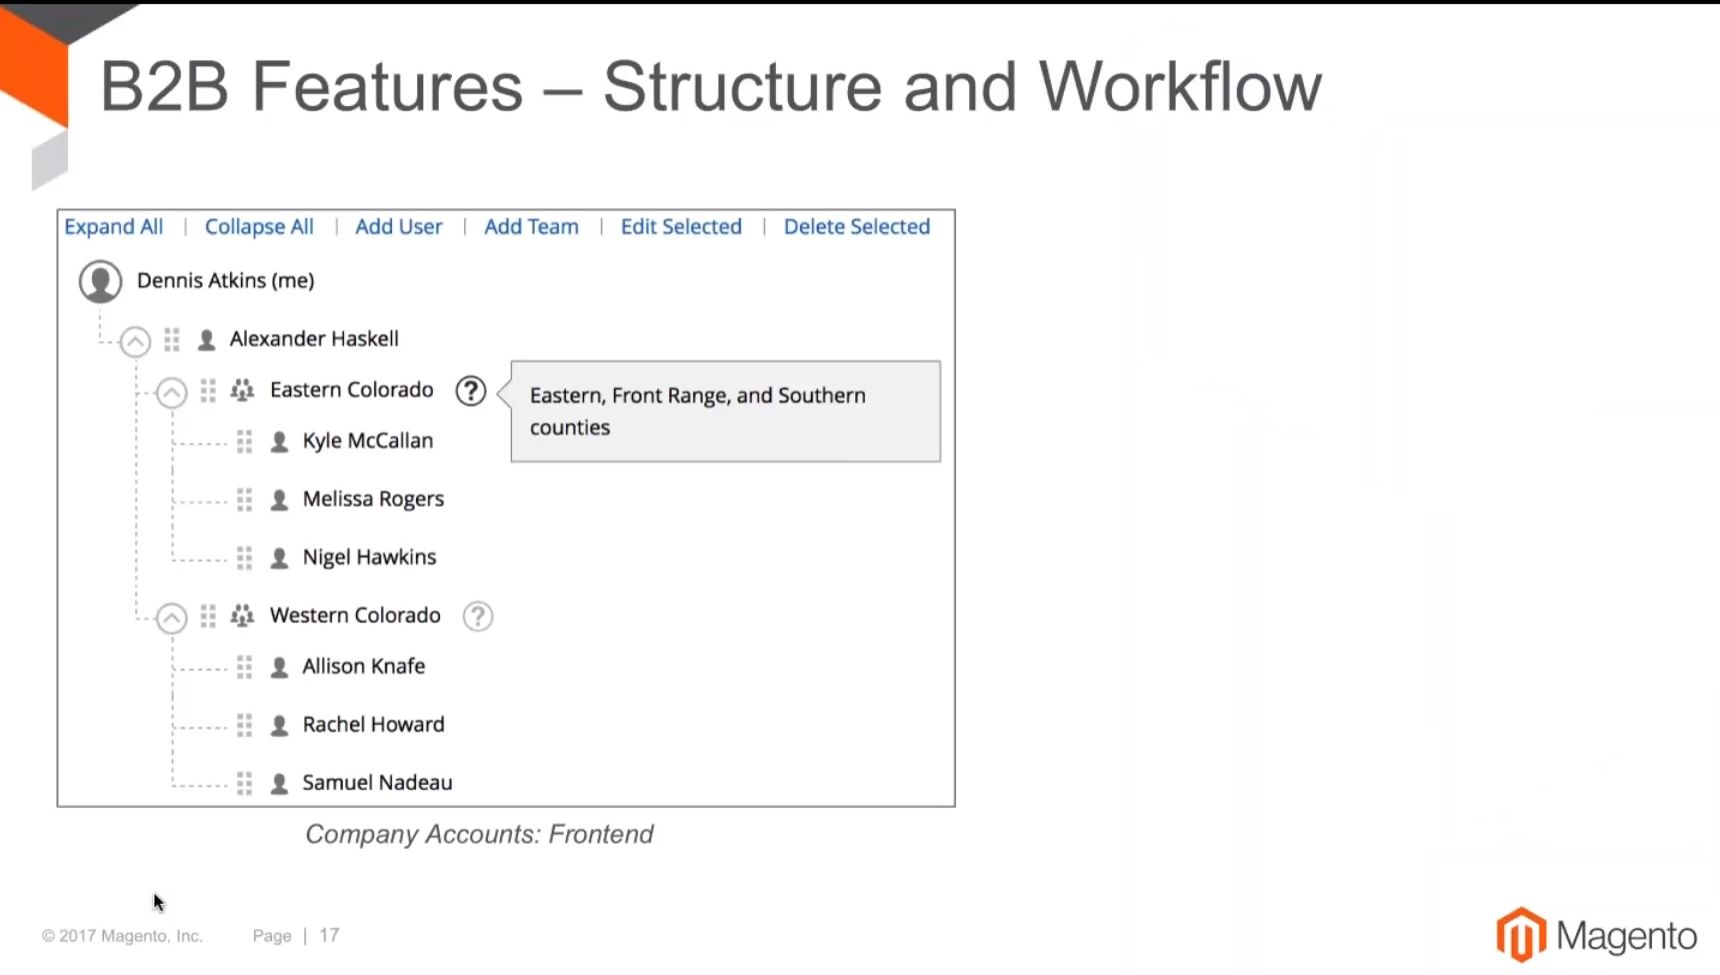Click the help icon beside Western Colorado
This screenshot has width=1720, height=975.
[x=478, y=616]
